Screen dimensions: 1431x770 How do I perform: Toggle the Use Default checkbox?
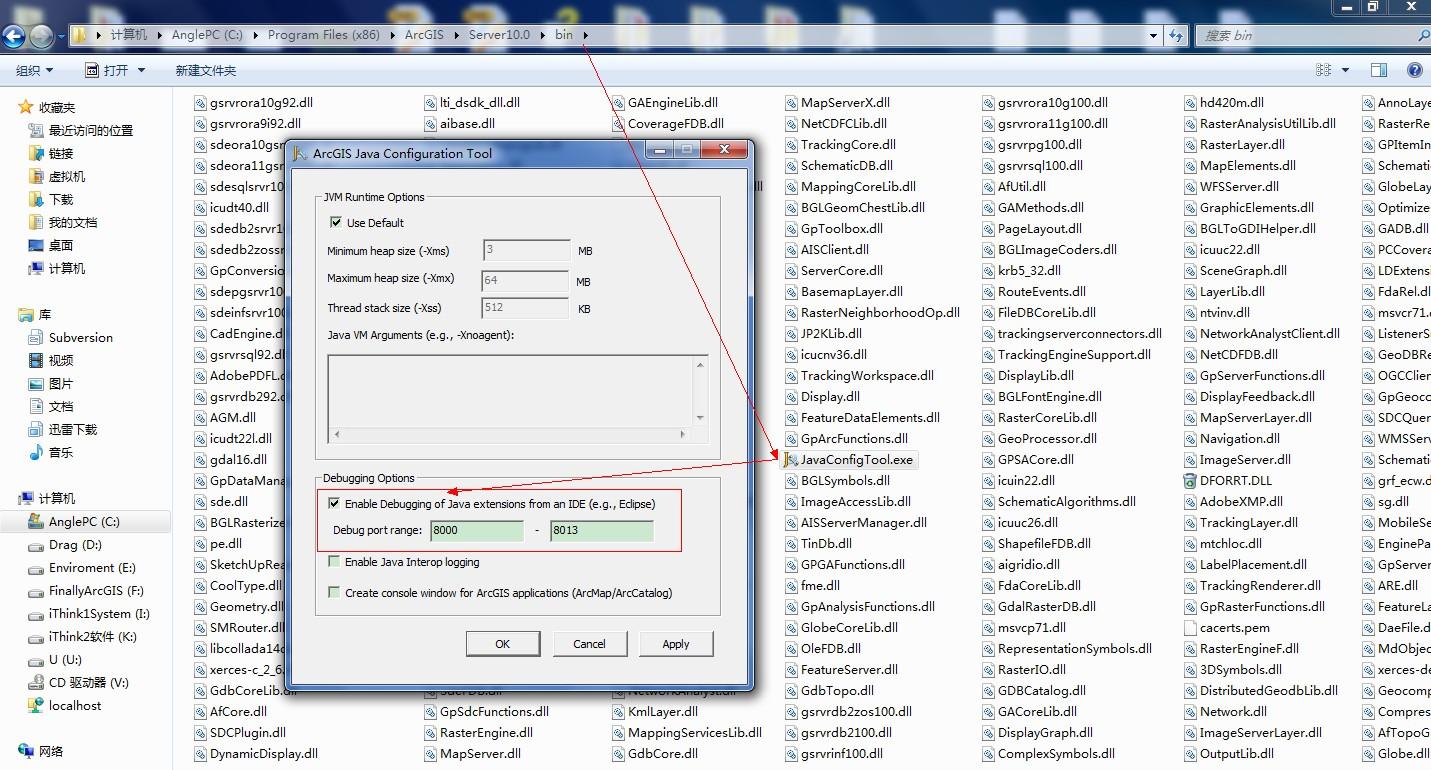pos(336,222)
